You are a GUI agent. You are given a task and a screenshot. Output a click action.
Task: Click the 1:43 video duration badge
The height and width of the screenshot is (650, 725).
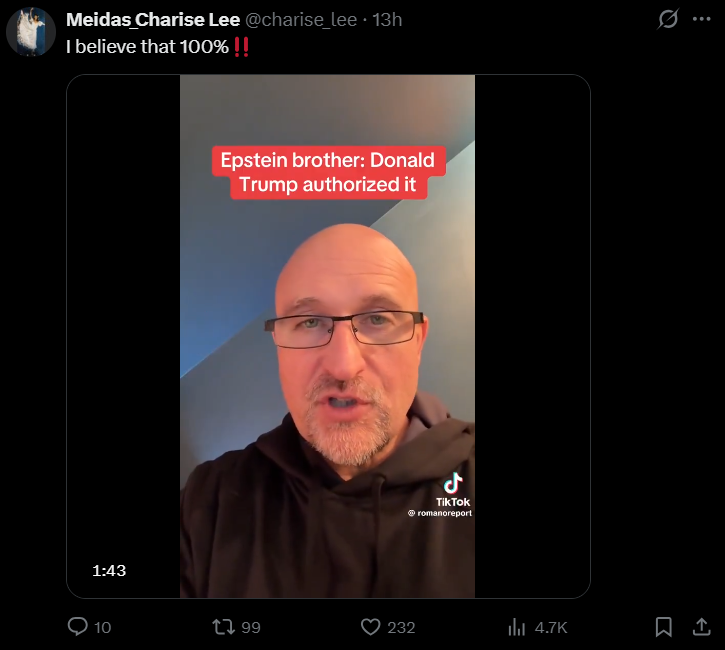pos(109,570)
